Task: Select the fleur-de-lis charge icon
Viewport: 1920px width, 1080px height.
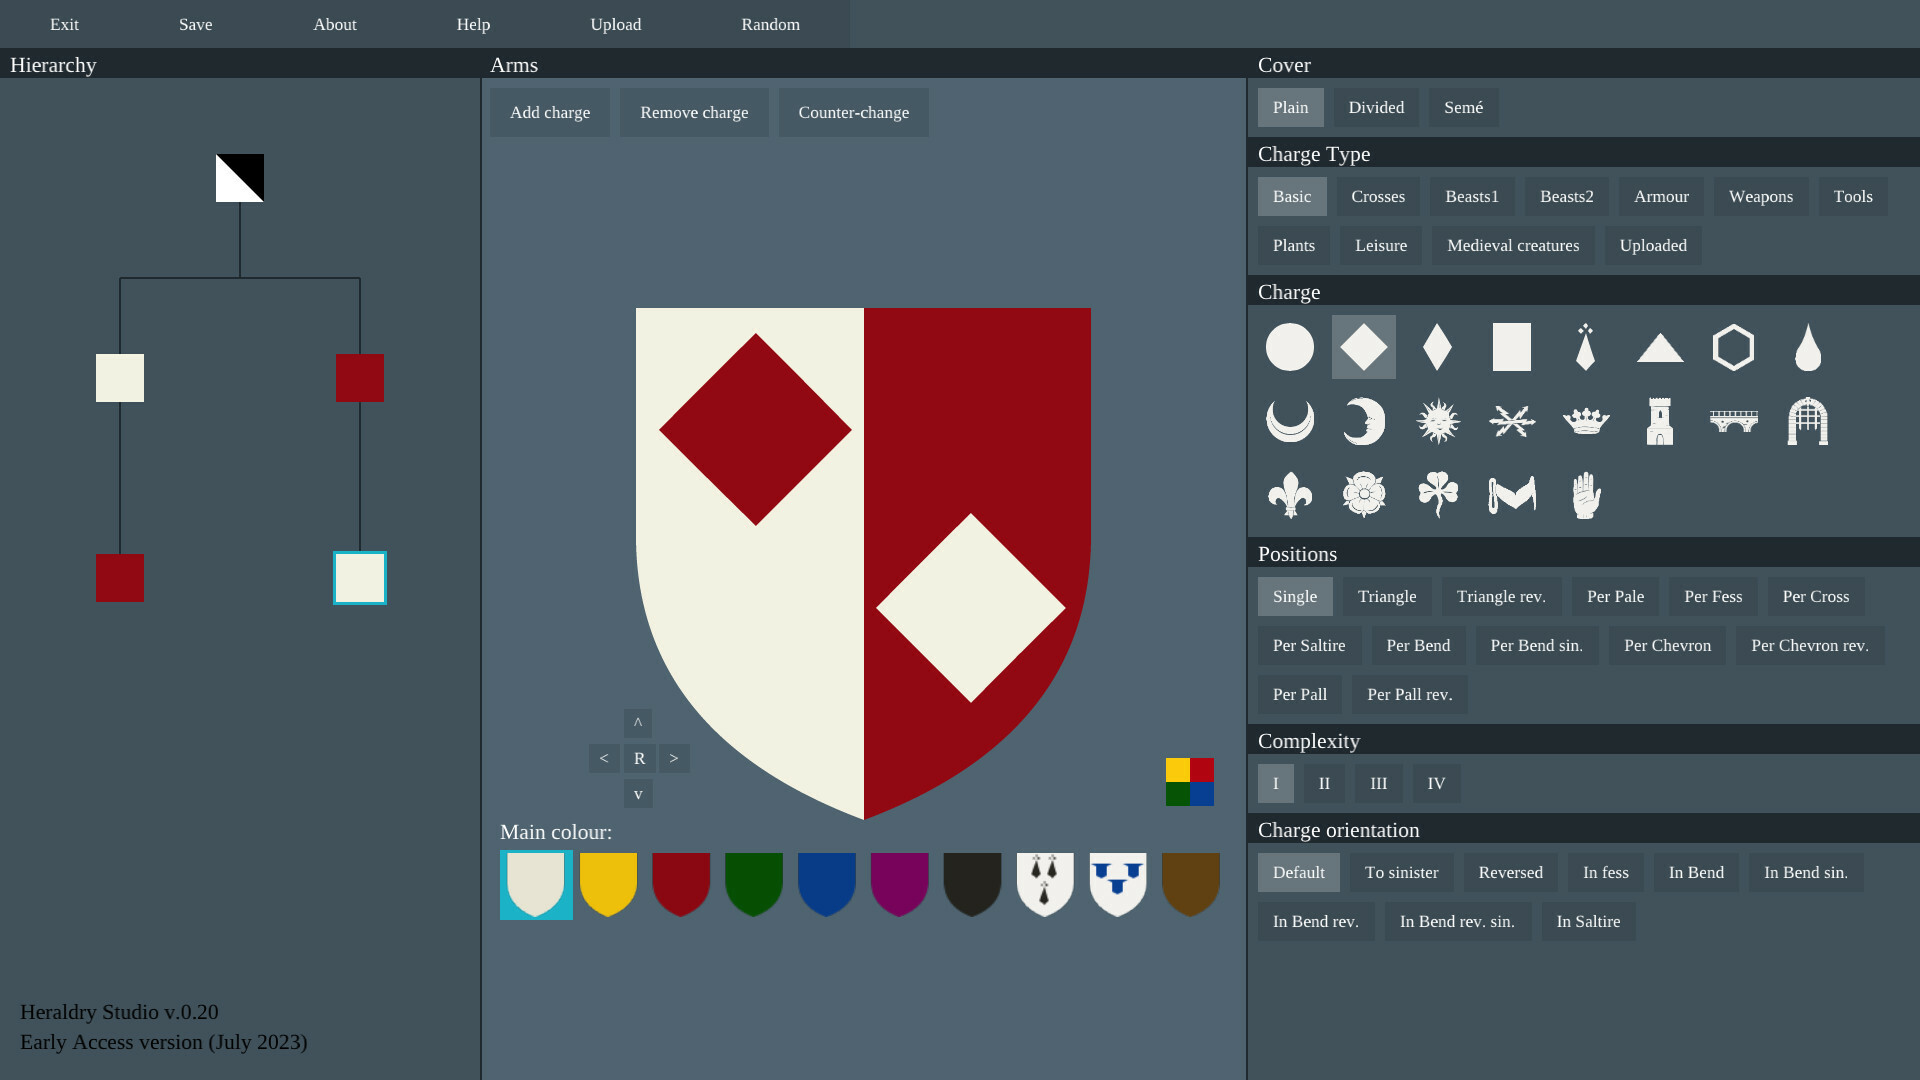Action: pos(1289,495)
